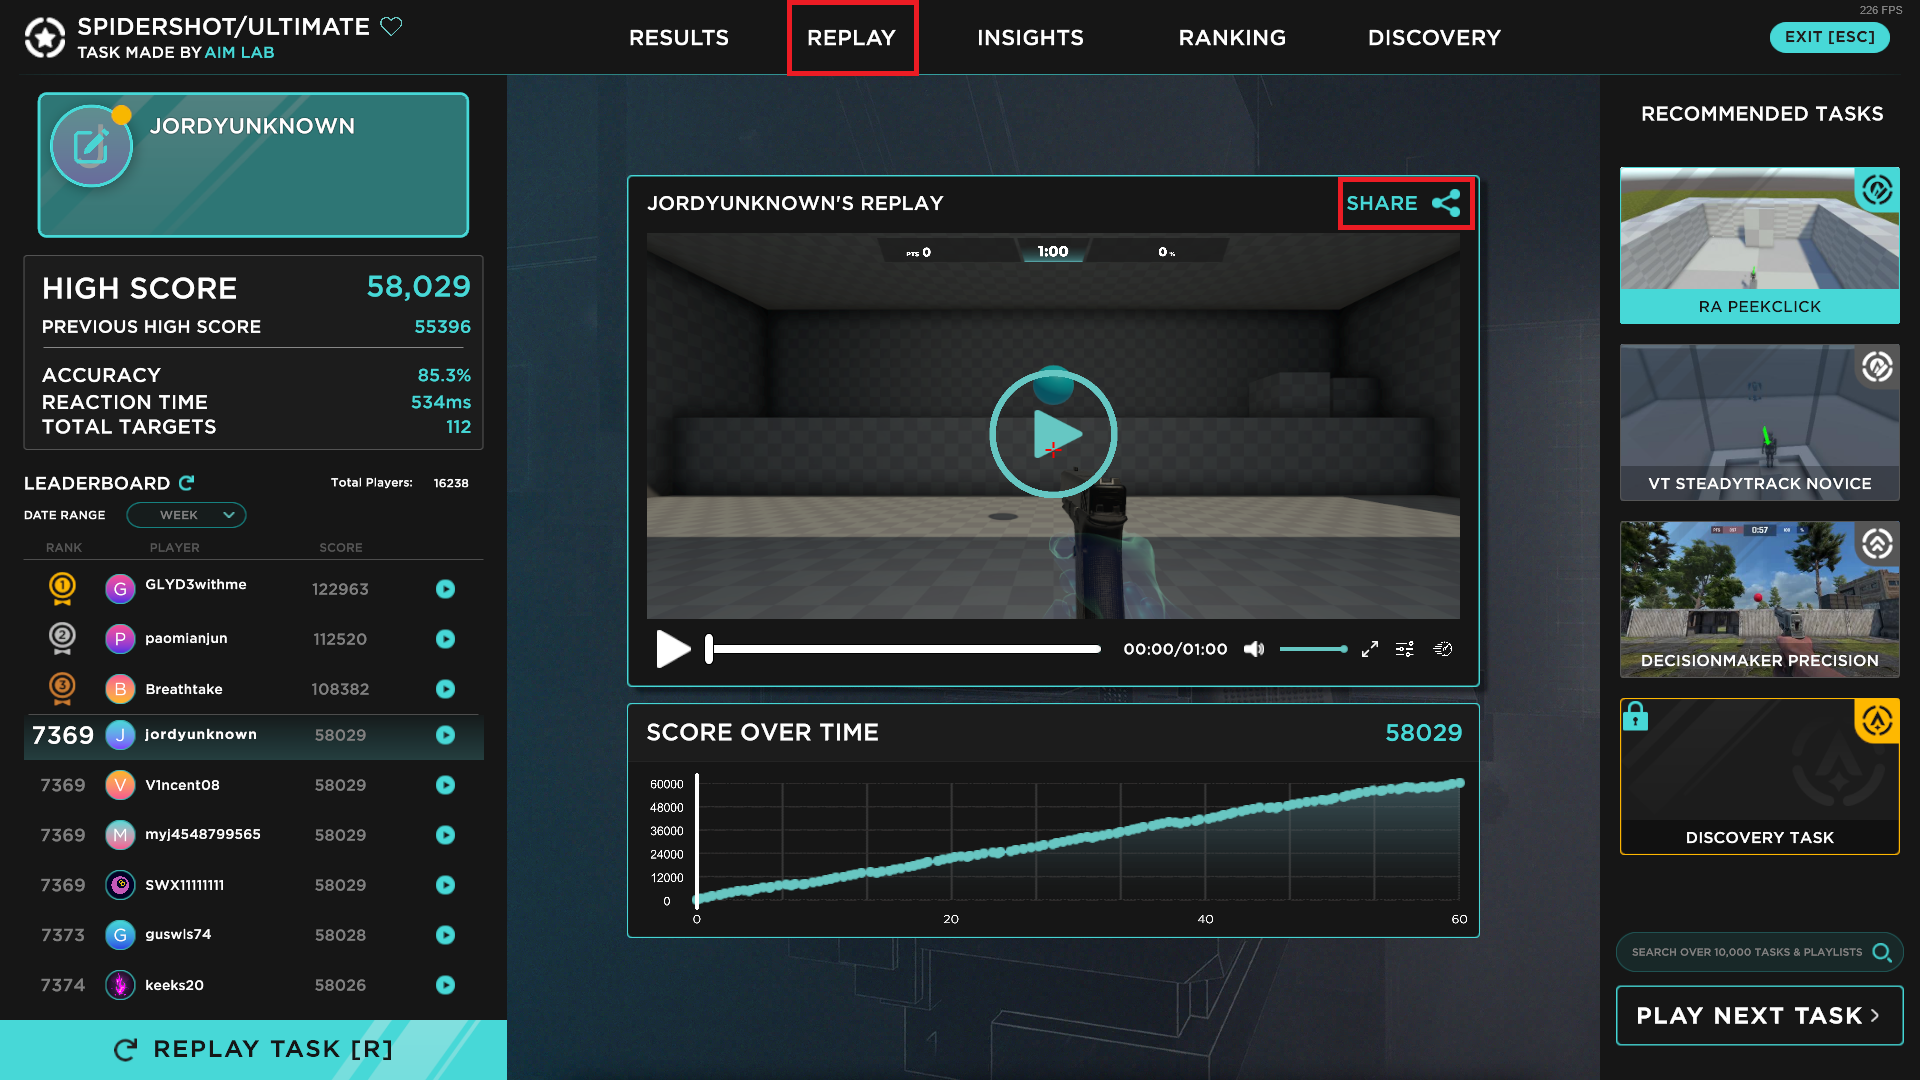Switch to the INSIGHTS tab
This screenshot has width=1920, height=1080.
click(1030, 38)
